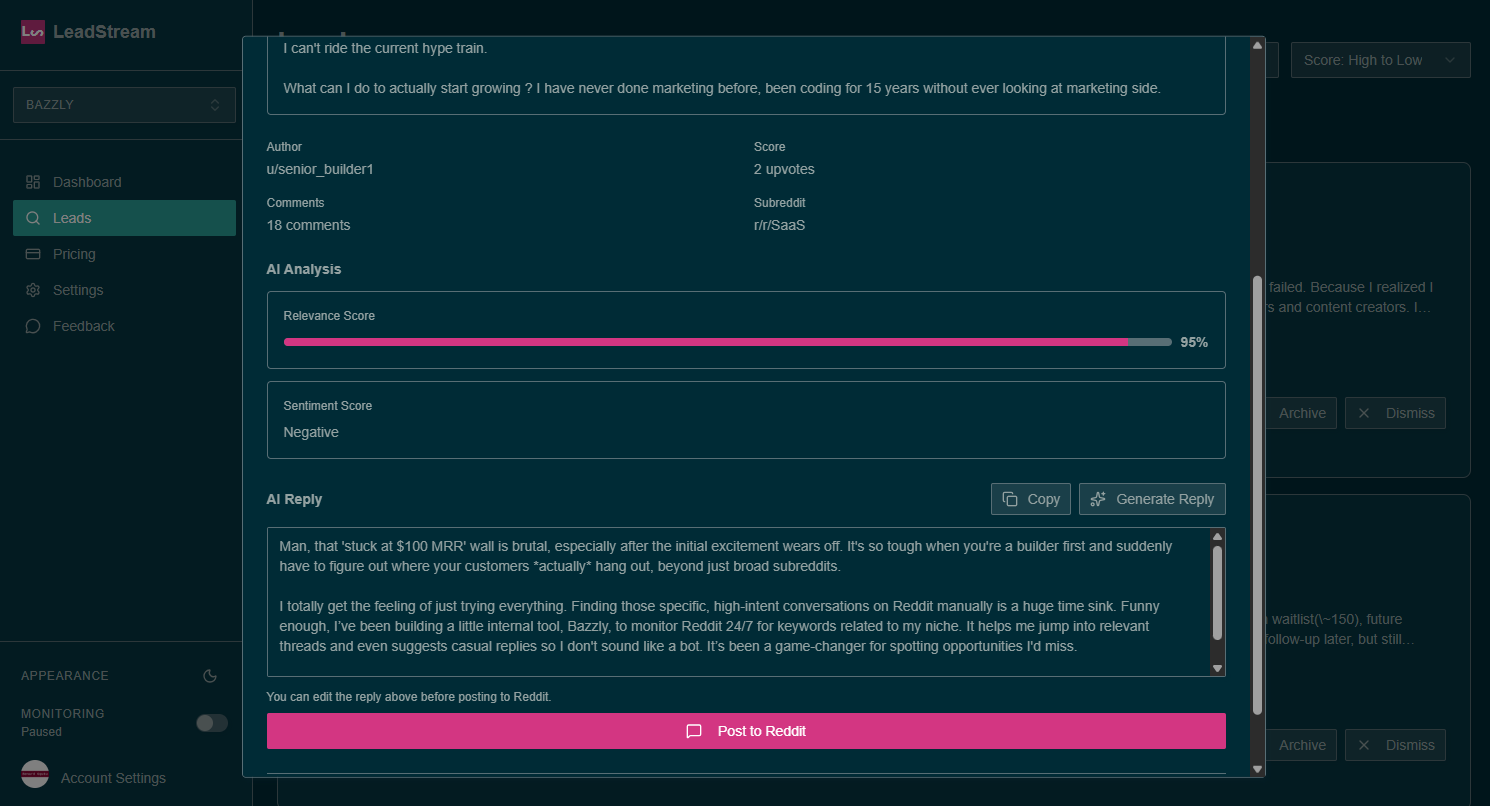Select the Leads magnifier icon
This screenshot has height=806, width=1490.
(x=32, y=218)
